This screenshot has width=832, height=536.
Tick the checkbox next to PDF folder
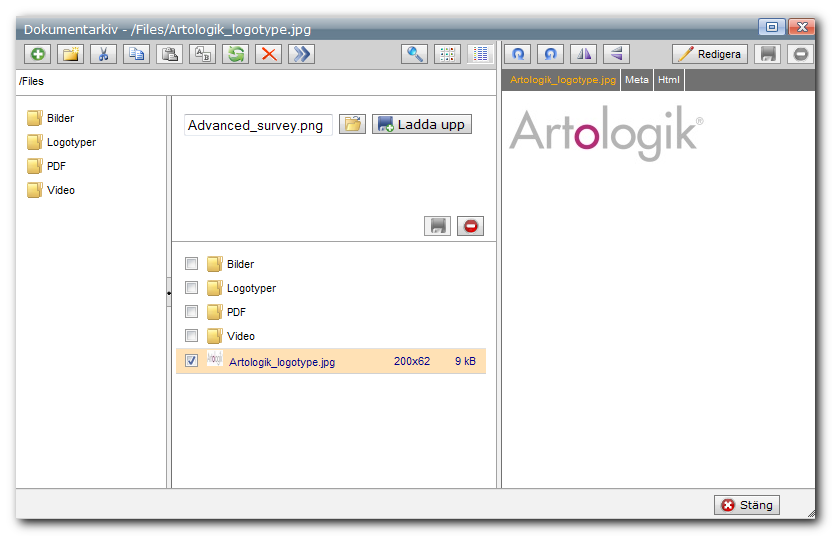[x=192, y=312]
